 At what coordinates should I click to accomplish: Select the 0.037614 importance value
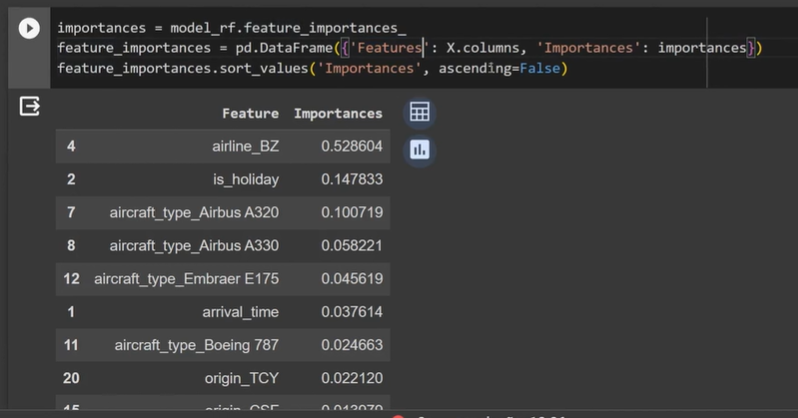pos(352,312)
